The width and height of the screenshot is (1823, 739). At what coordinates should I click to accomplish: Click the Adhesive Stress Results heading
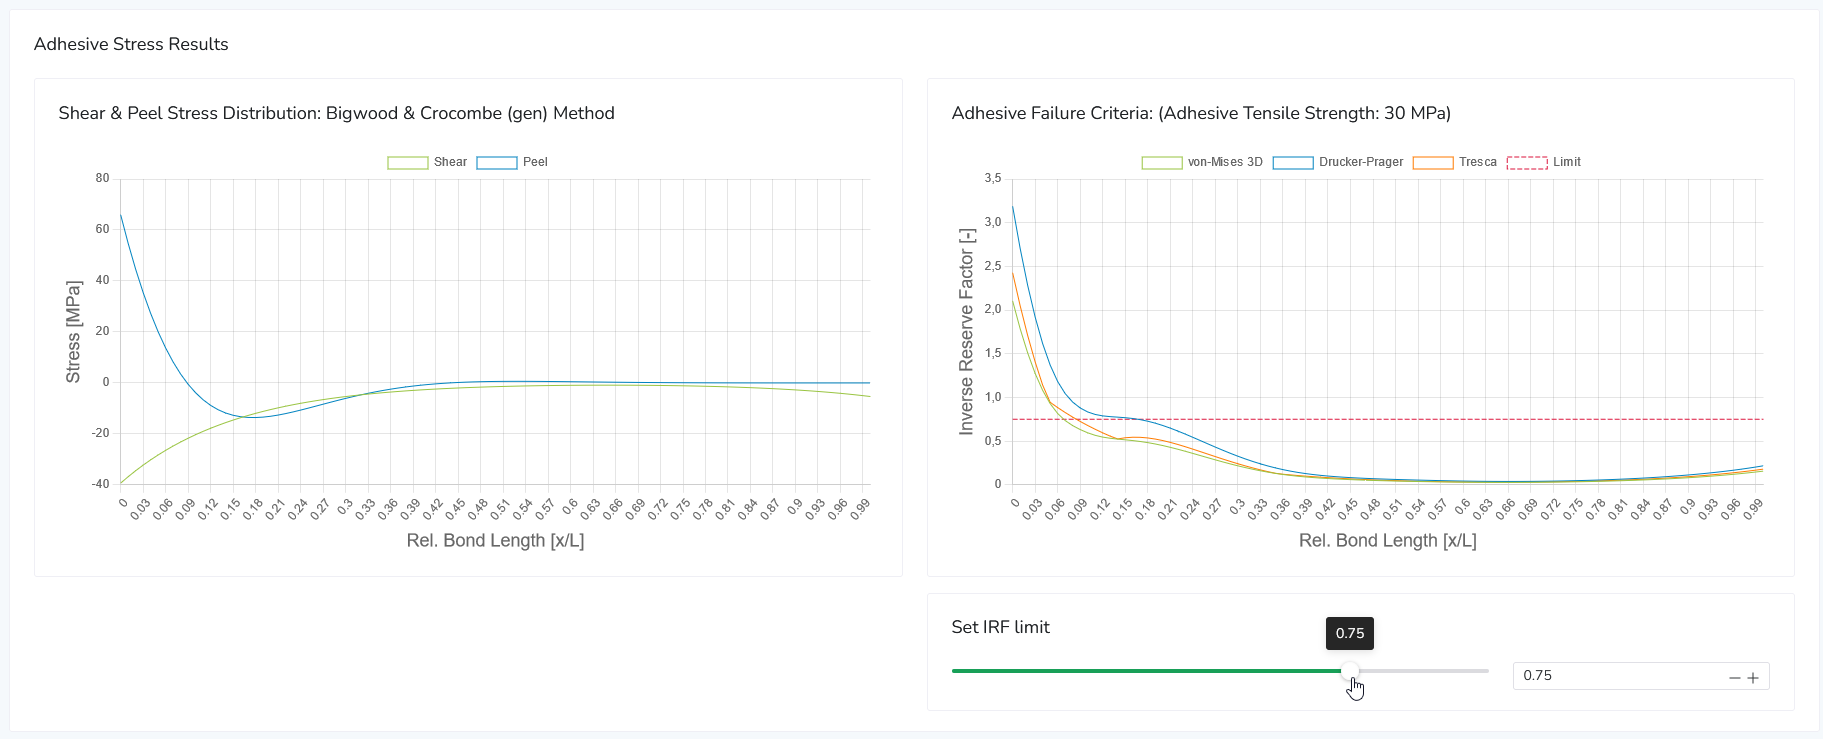tap(131, 44)
